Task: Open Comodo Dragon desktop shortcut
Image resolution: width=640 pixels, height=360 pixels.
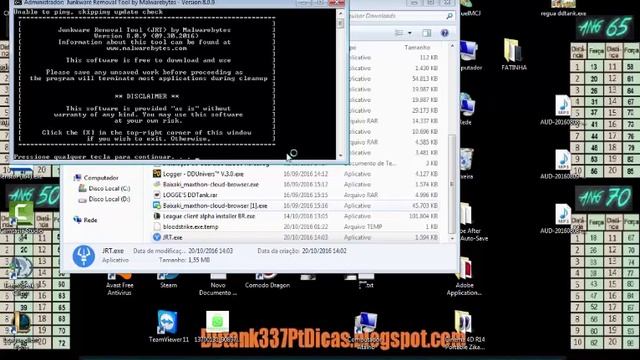Action: tap(267, 281)
